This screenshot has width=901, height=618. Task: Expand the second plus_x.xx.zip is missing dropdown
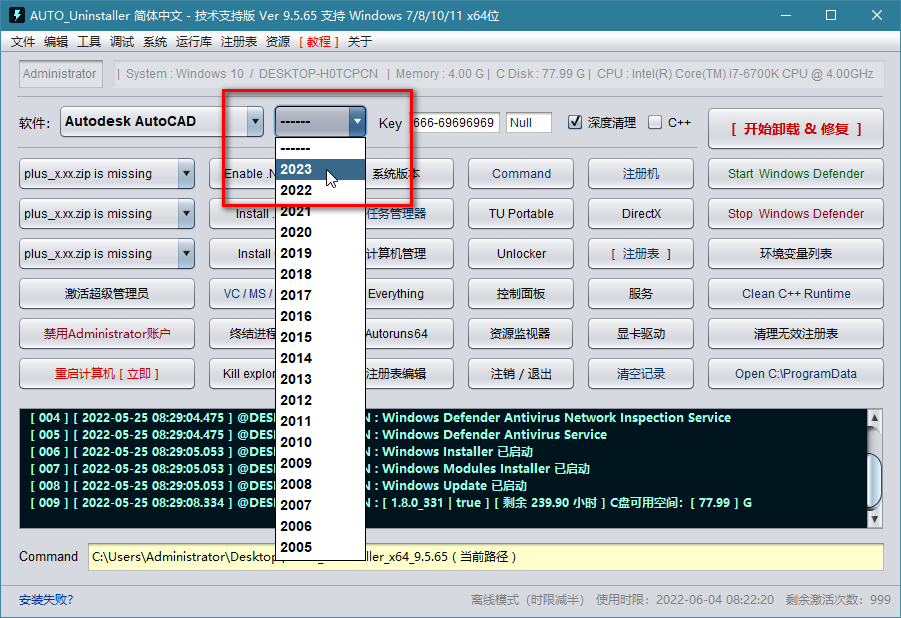(186, 214)
